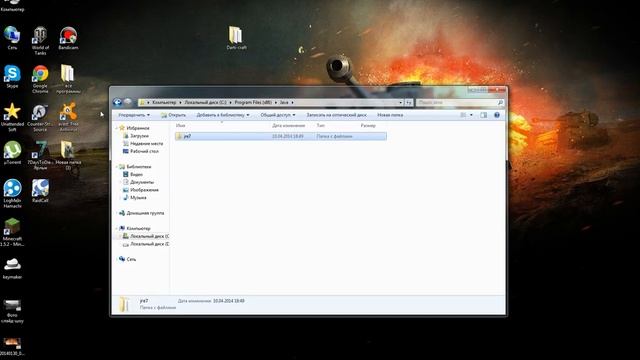Click Program Files (x86) breadcrumb
The image size is (640, 360).
253,102
